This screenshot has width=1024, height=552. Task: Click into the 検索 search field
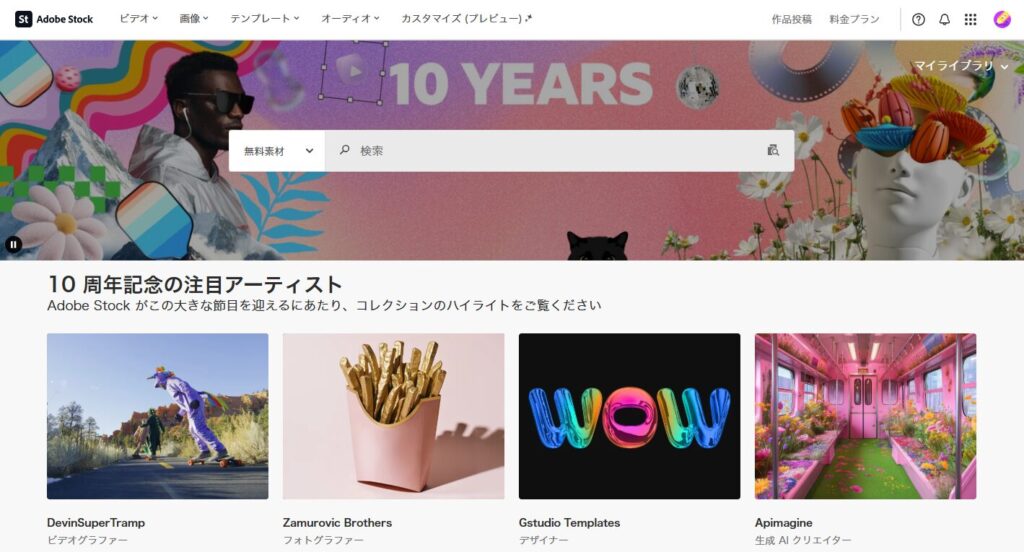click(x=560, y=151)
